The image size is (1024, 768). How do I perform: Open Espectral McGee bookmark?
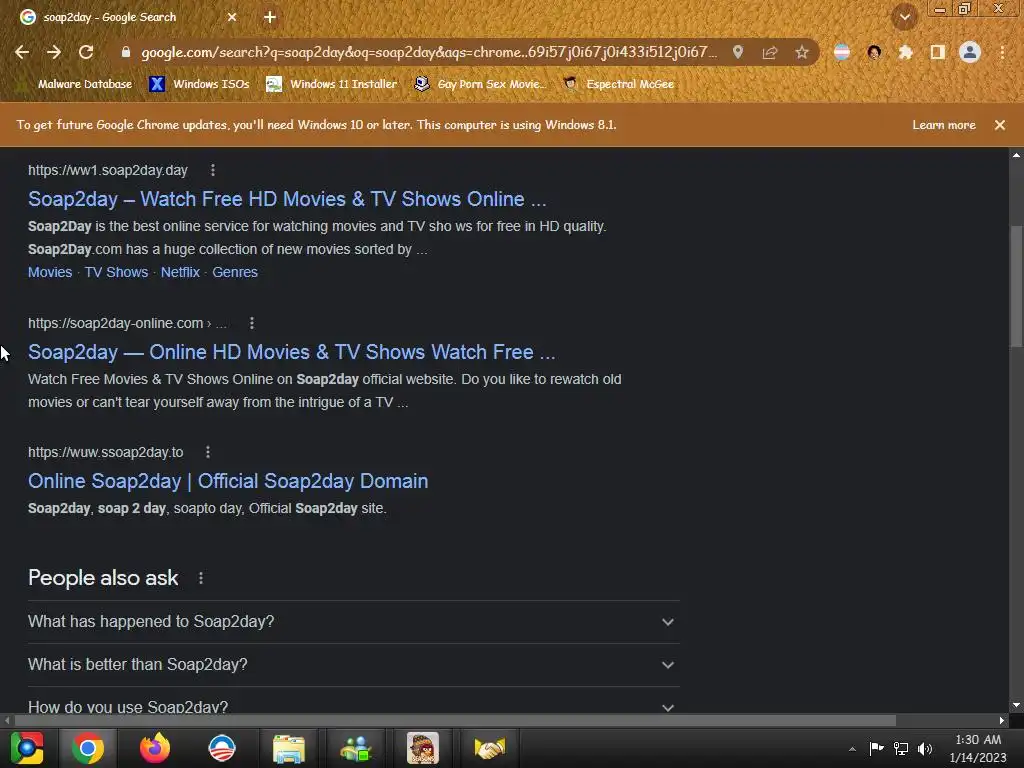618,84
